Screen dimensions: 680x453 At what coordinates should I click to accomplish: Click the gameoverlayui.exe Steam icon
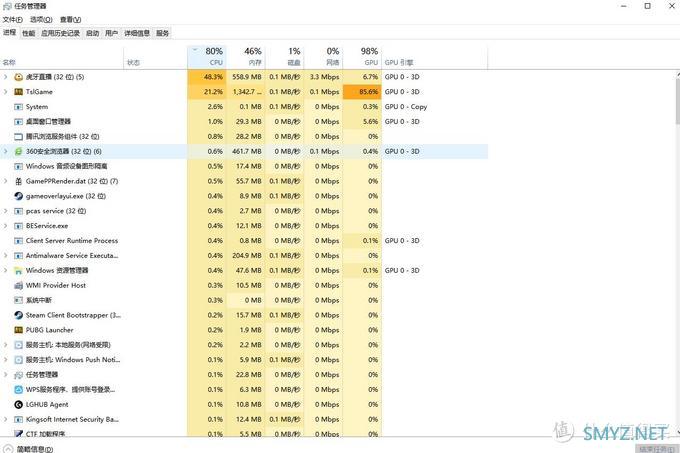click(18, 196)
